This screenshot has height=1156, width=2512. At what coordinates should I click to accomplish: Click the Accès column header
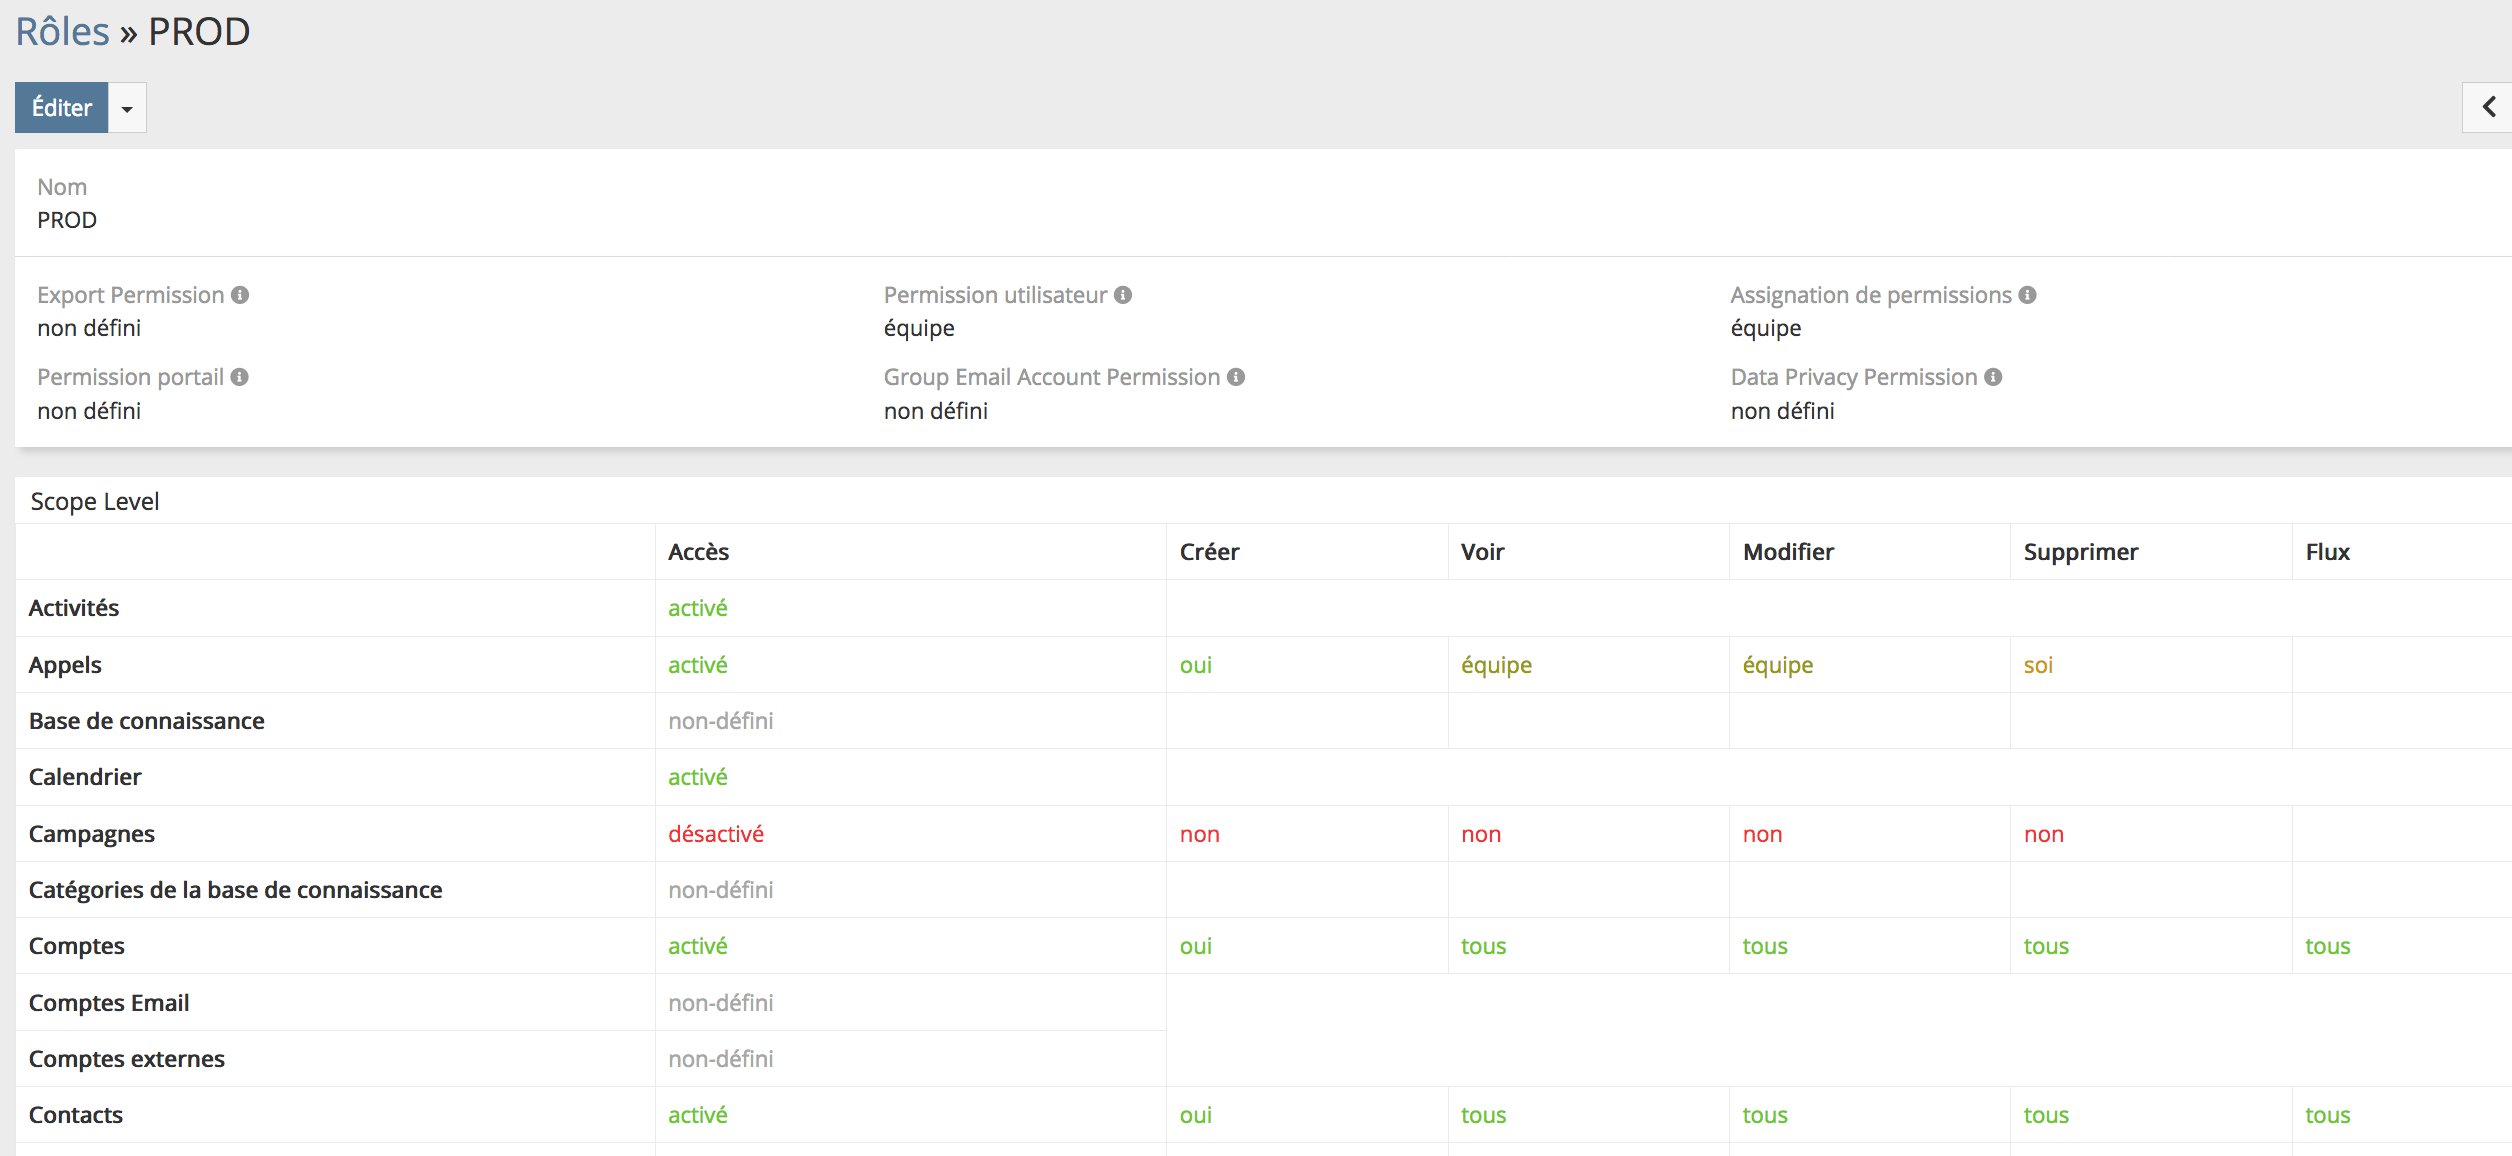click(698, 552)
